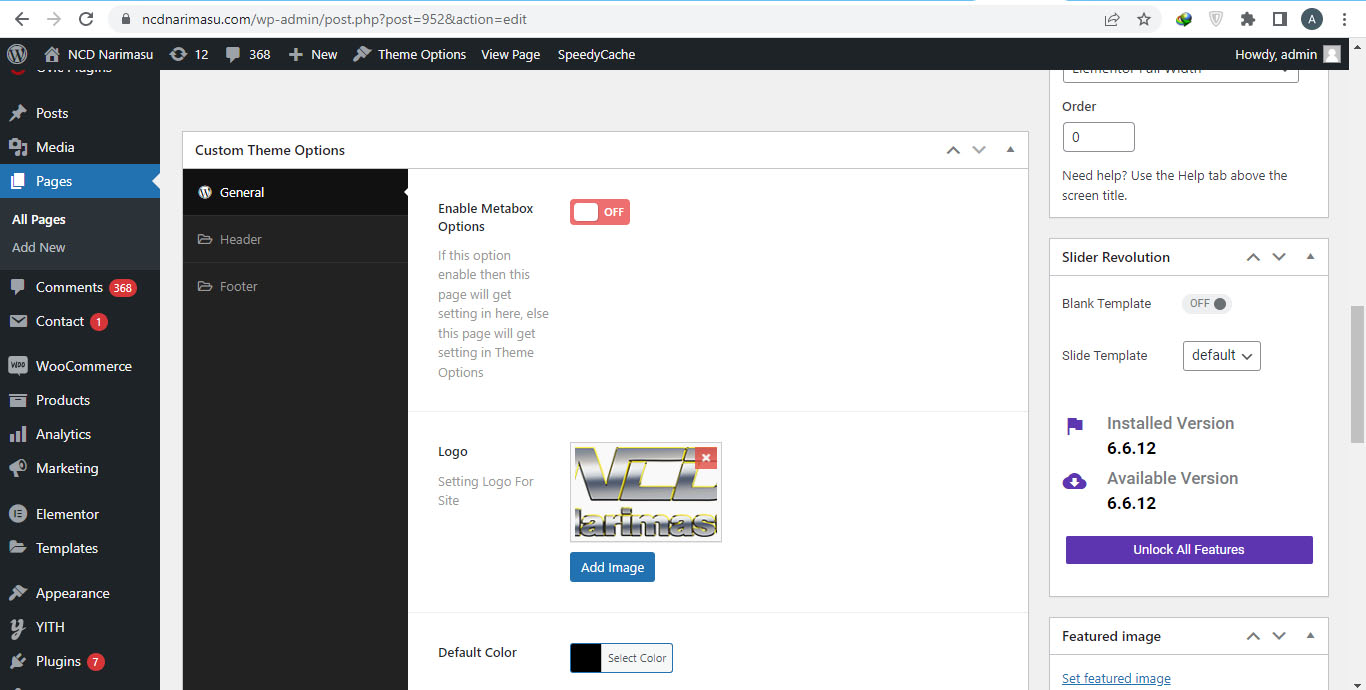Click the Add Image button

point(612,567)
